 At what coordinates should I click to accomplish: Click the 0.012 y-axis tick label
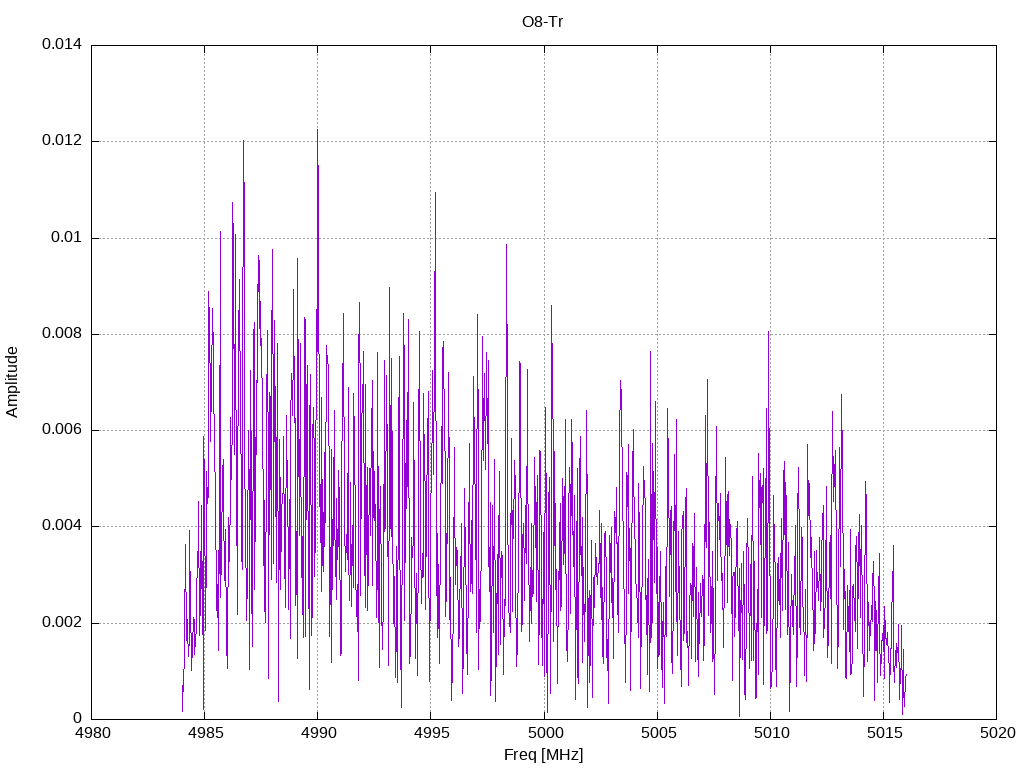tap(62, 140)
